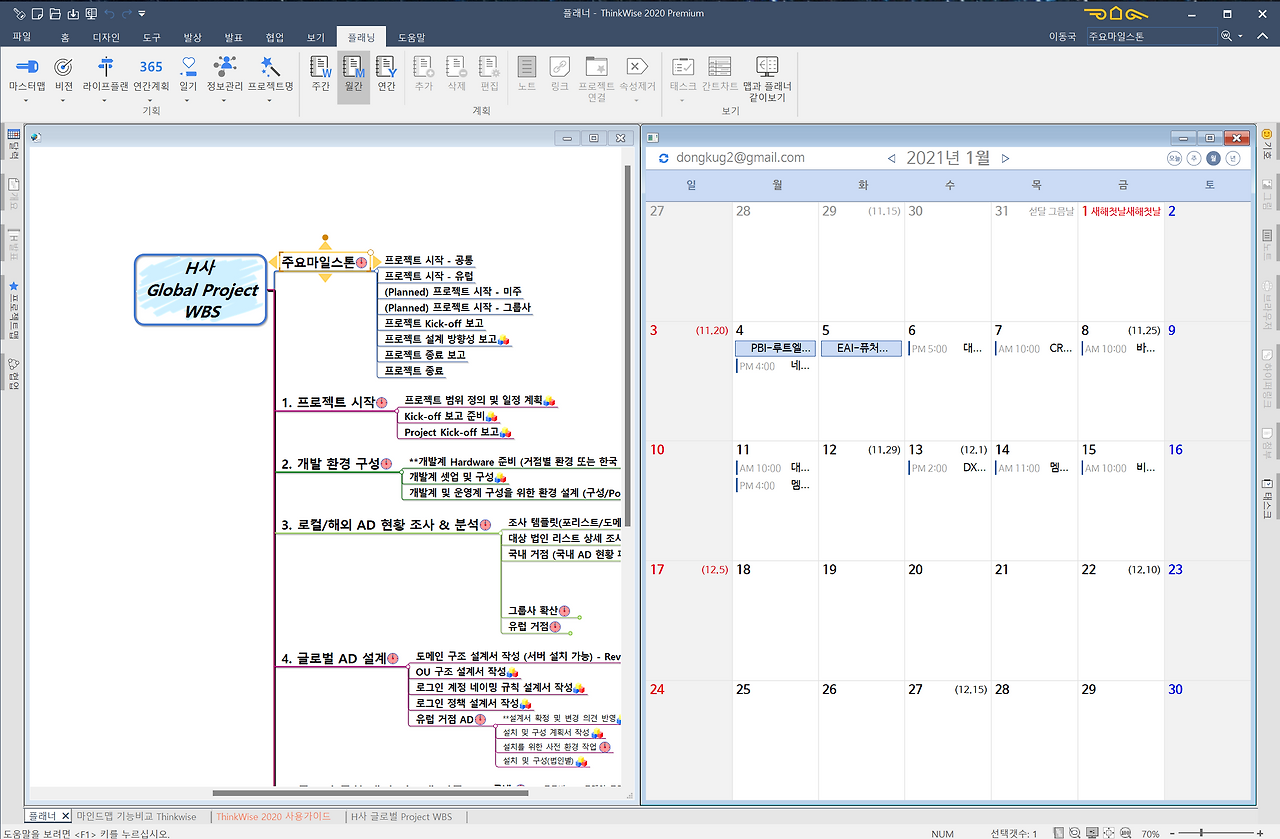Viewport: 1280px width, 839px height.
Task: Open the 프로젝트맵 star tab on left sidebar
Action: point(13,310)
